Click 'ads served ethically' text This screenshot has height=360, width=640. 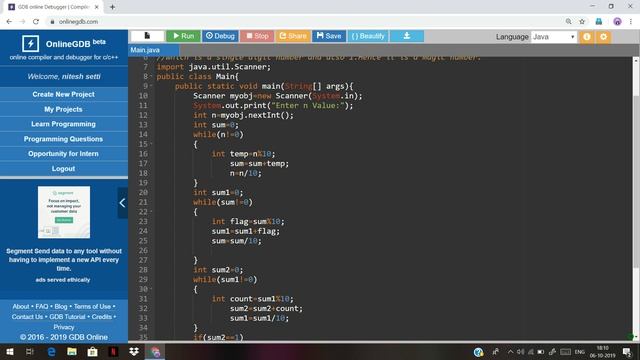tap(63, 280)
